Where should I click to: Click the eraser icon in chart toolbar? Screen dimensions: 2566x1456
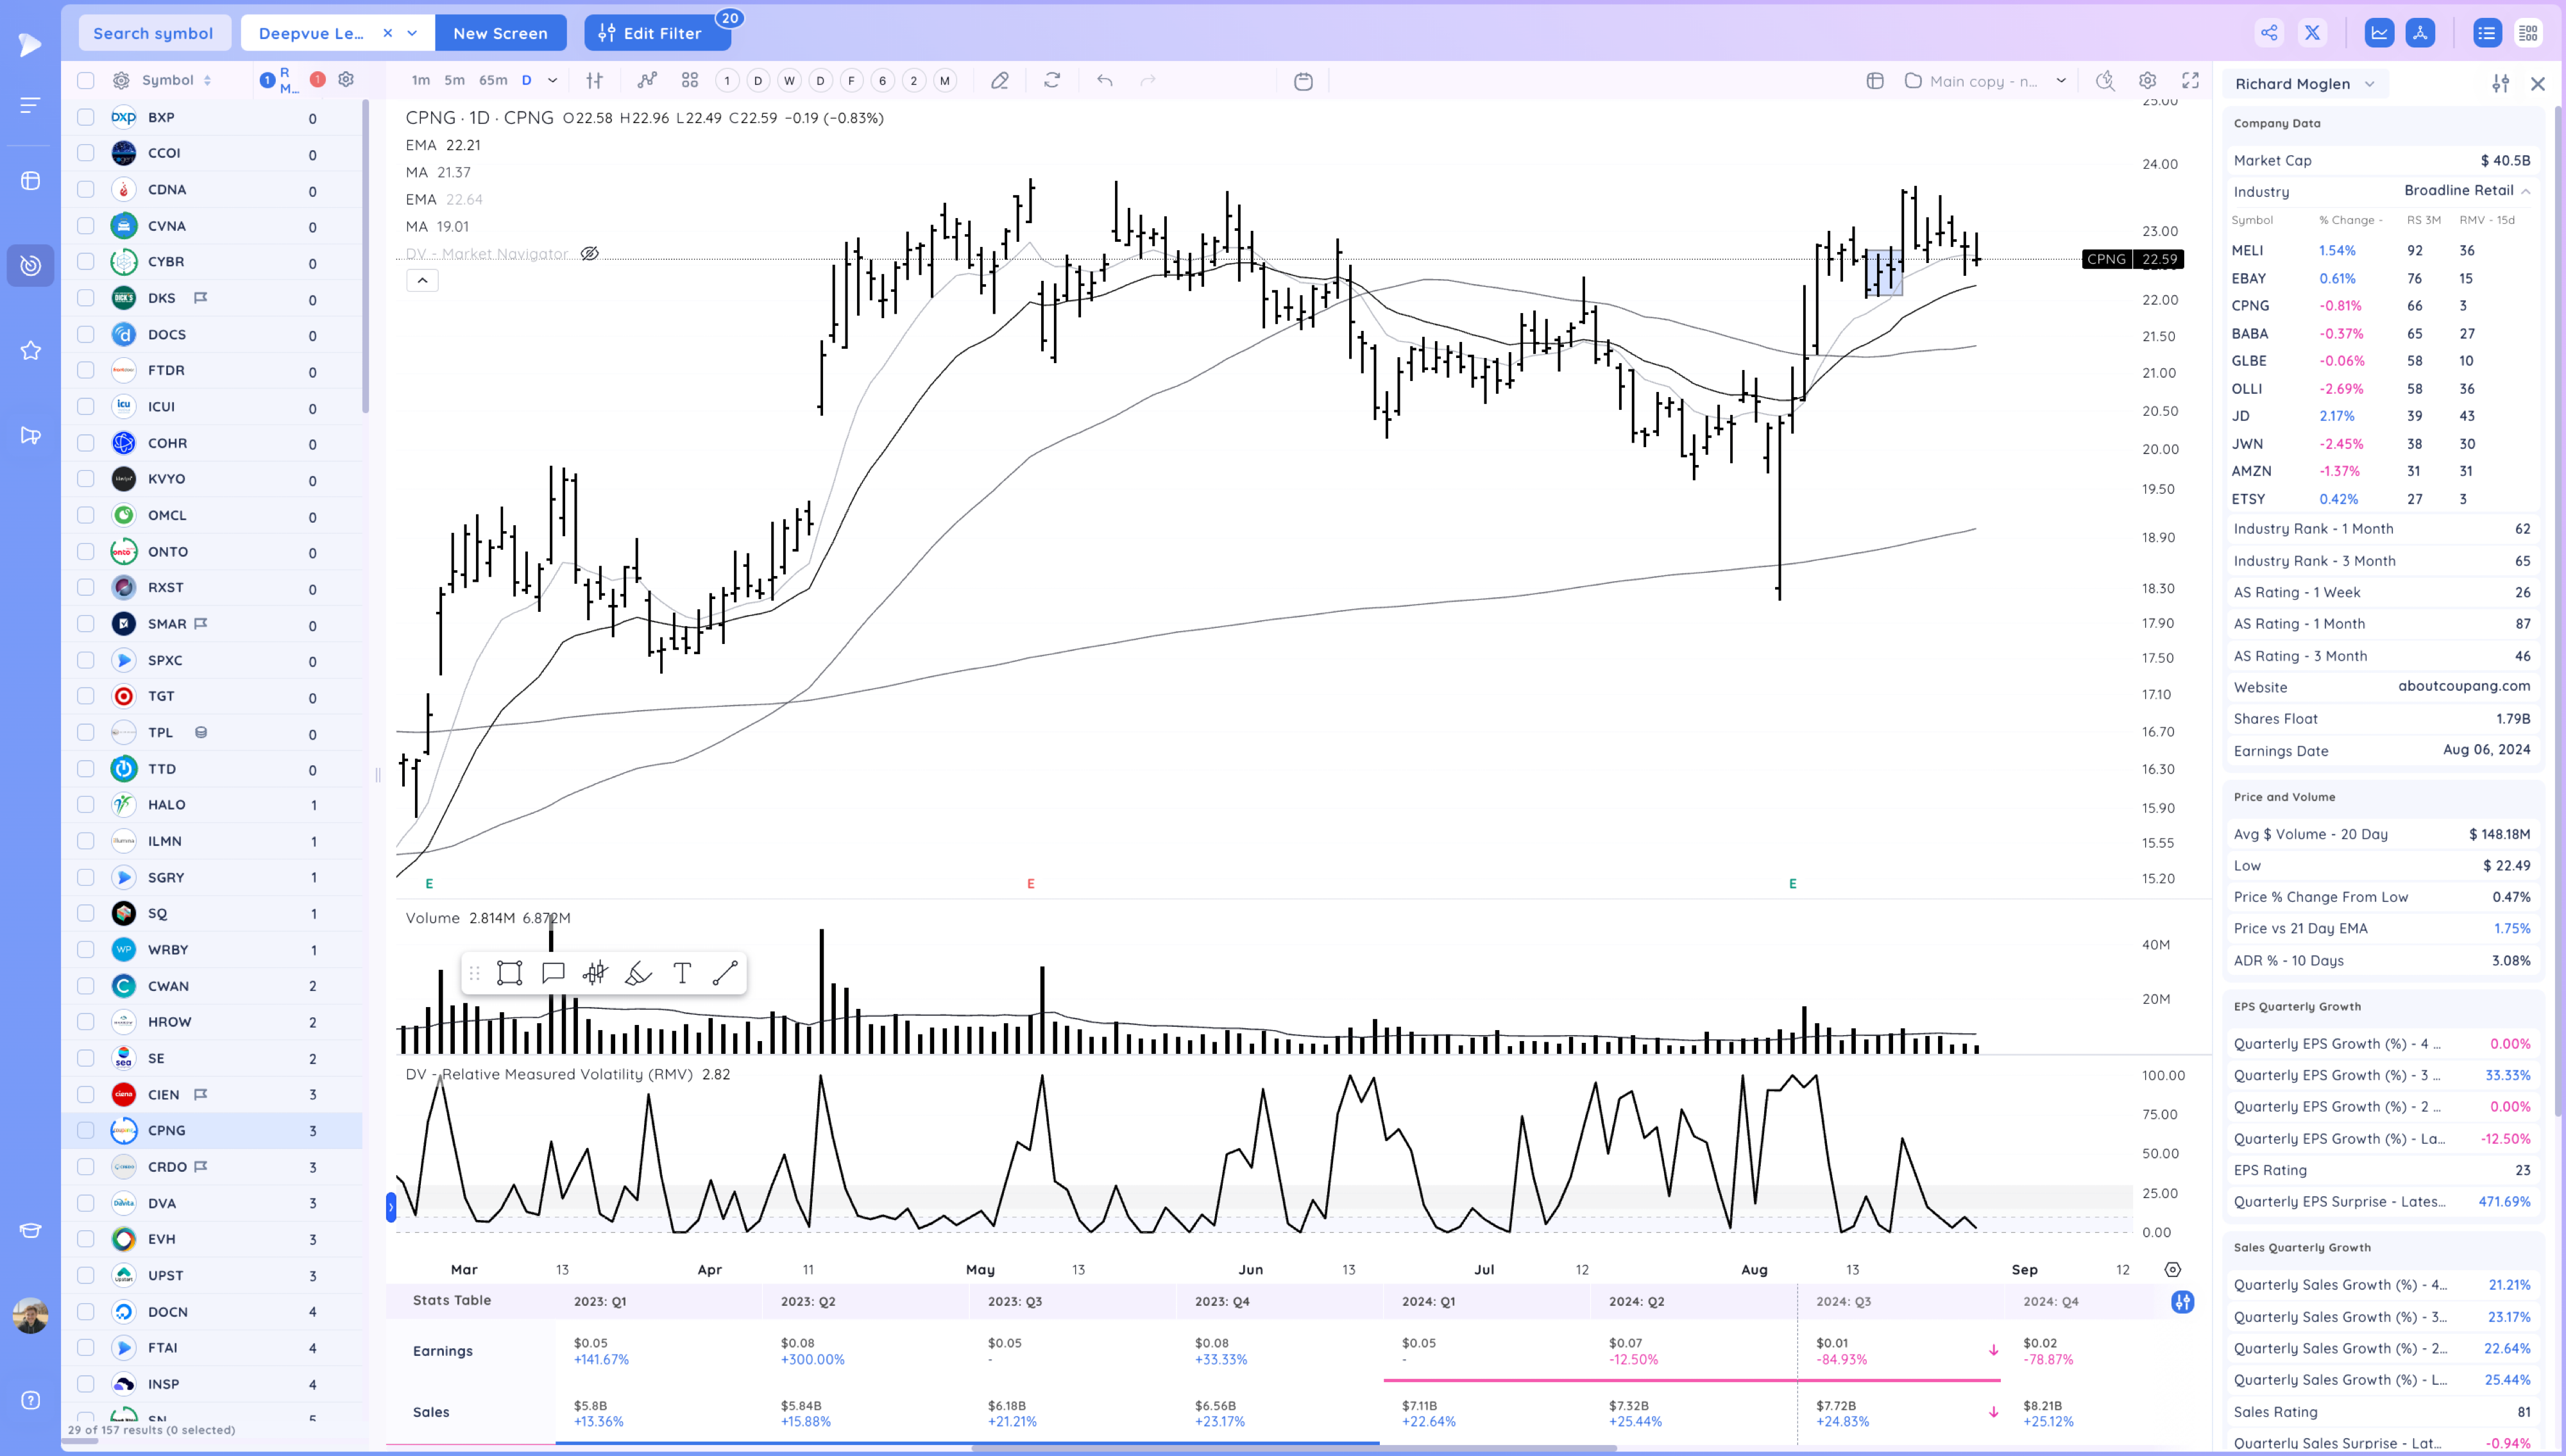[x=999, y=81]
